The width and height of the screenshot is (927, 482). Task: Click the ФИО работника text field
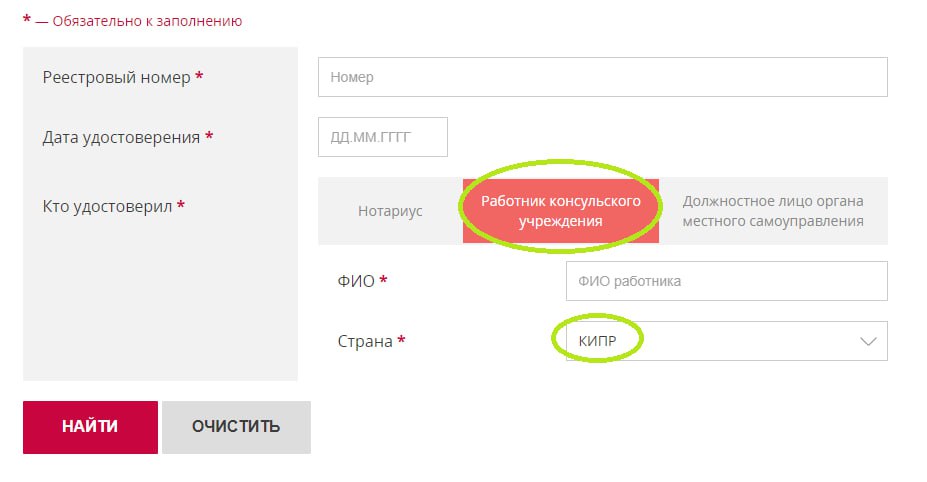click(726, 281)
